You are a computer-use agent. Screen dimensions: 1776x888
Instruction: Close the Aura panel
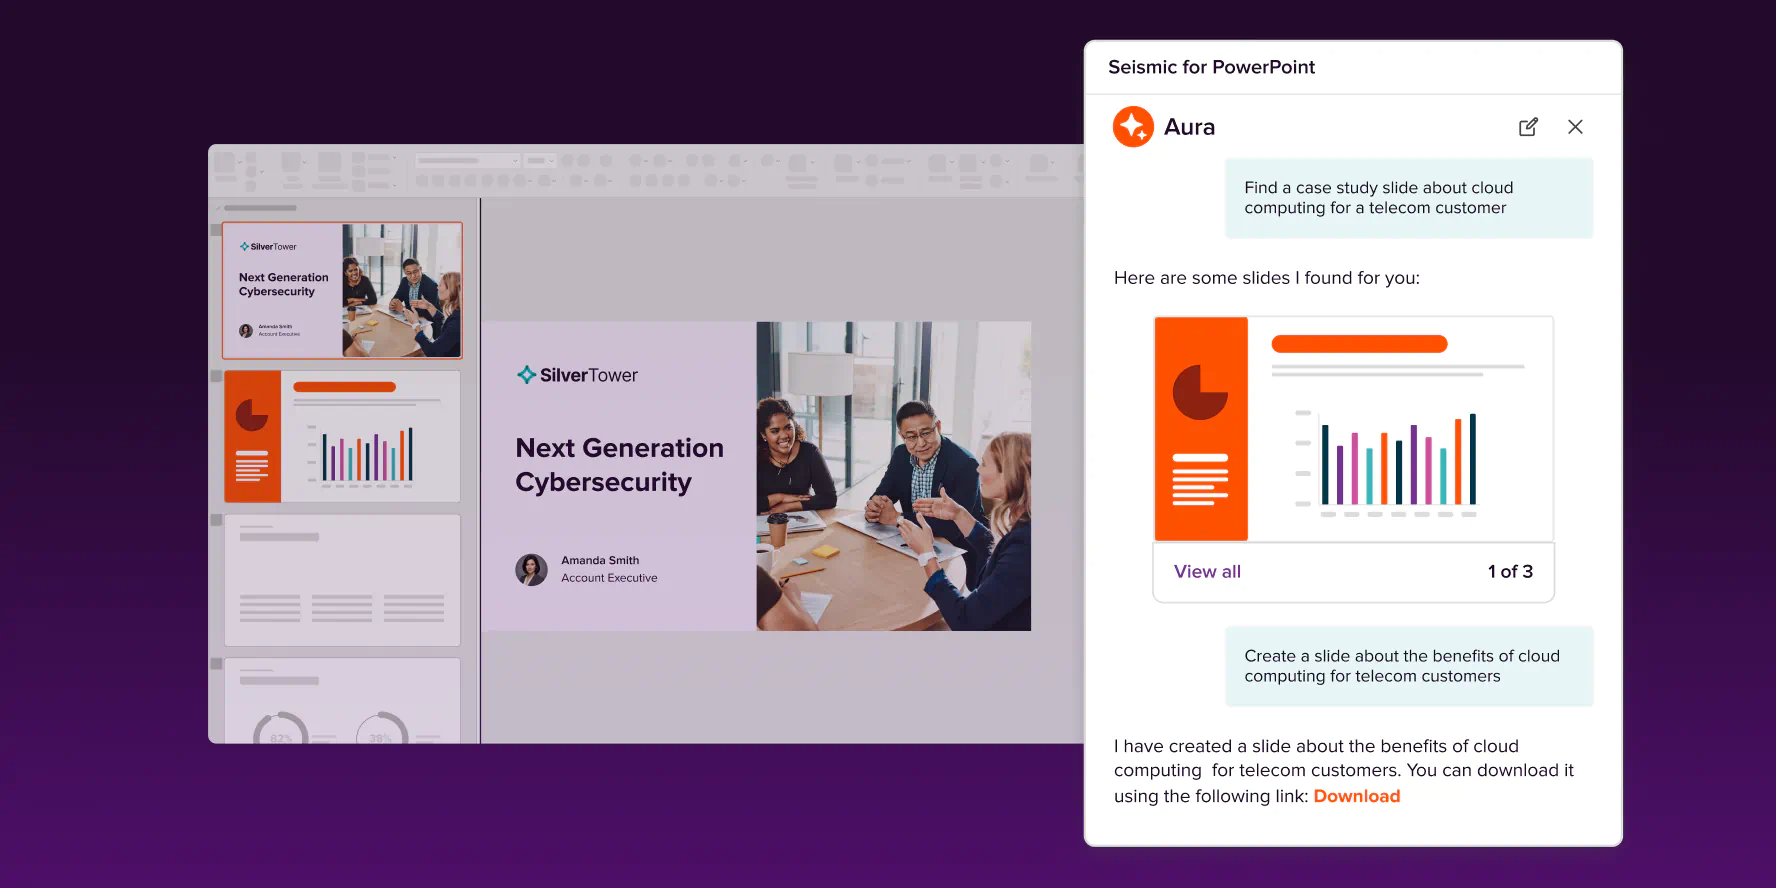(1575, 127)
